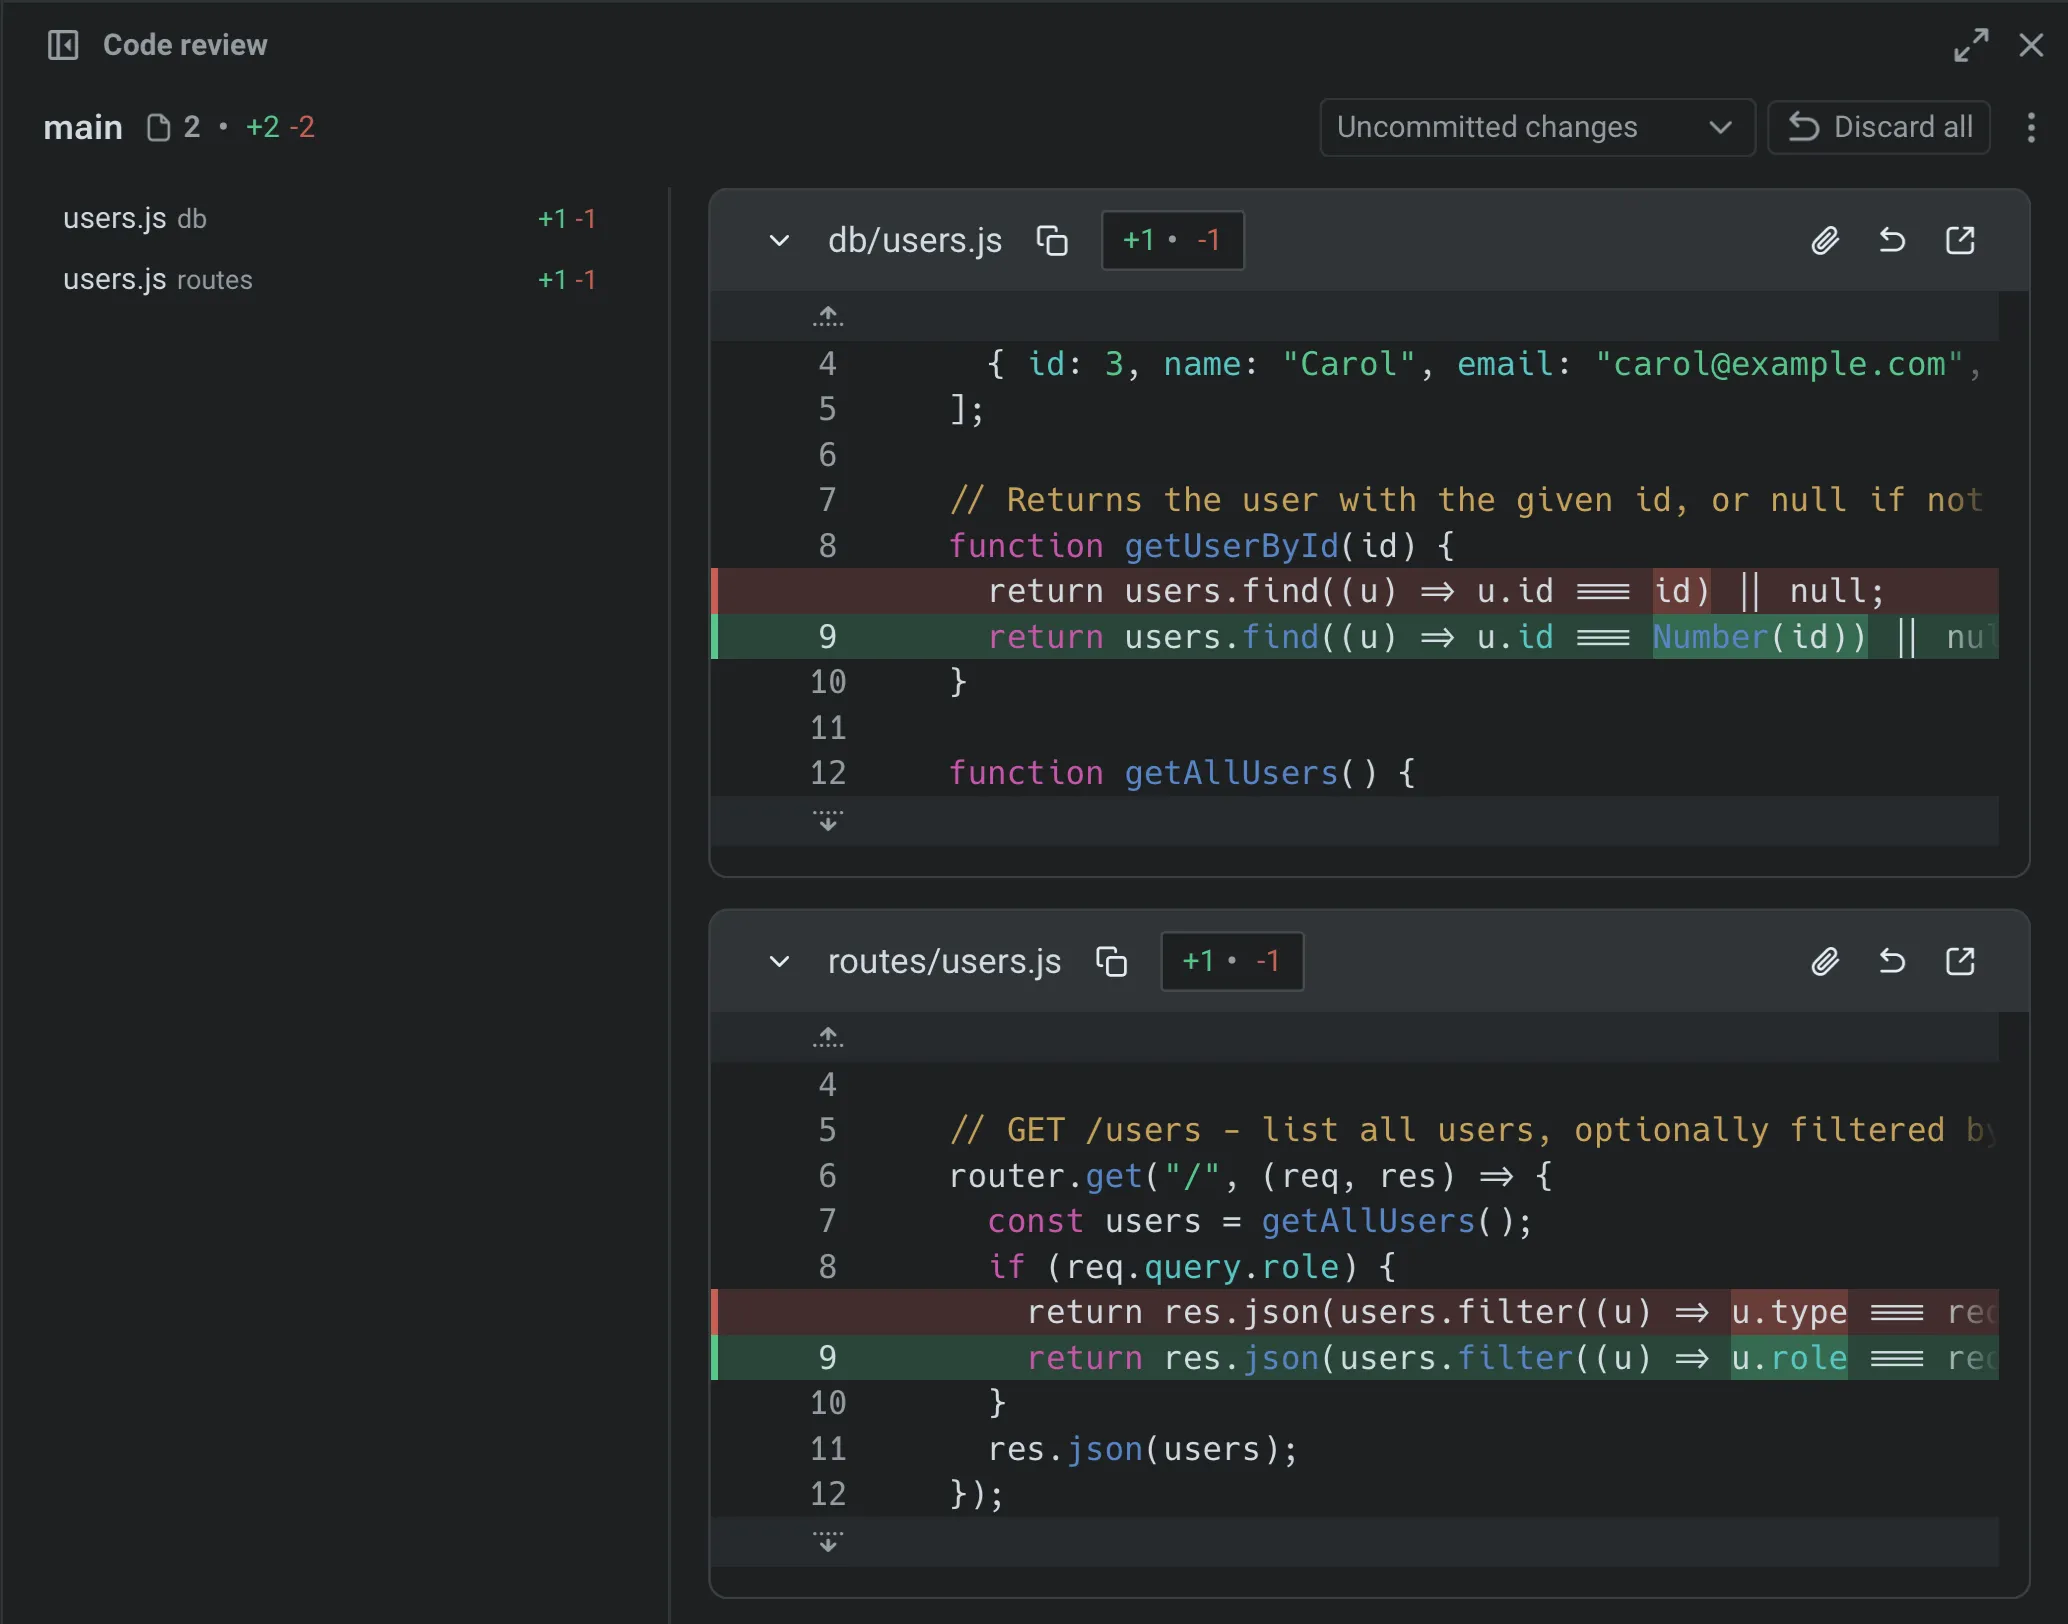
Task: Expand the code review panel to fullscreen
Action: click(x=1971, y=45)
